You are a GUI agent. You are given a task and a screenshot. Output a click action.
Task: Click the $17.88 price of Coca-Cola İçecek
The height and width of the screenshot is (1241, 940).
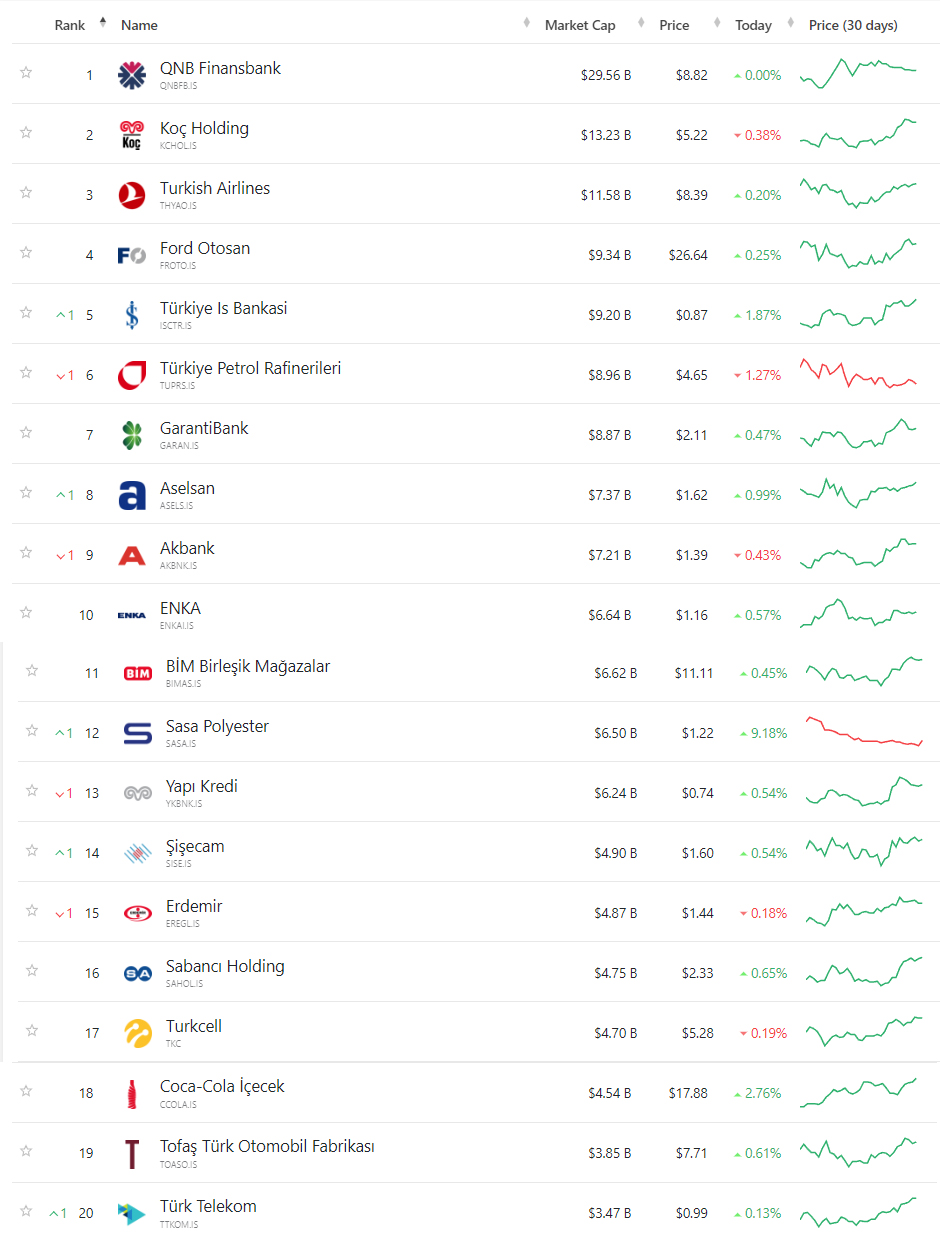[x=688, y=1093]
